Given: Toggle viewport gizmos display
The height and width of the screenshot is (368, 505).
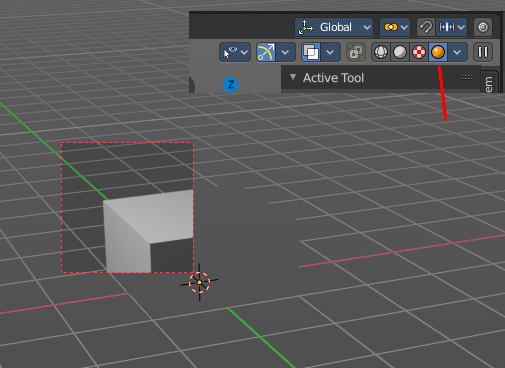Looking at the screenshot, I should (x=266, y=52).
